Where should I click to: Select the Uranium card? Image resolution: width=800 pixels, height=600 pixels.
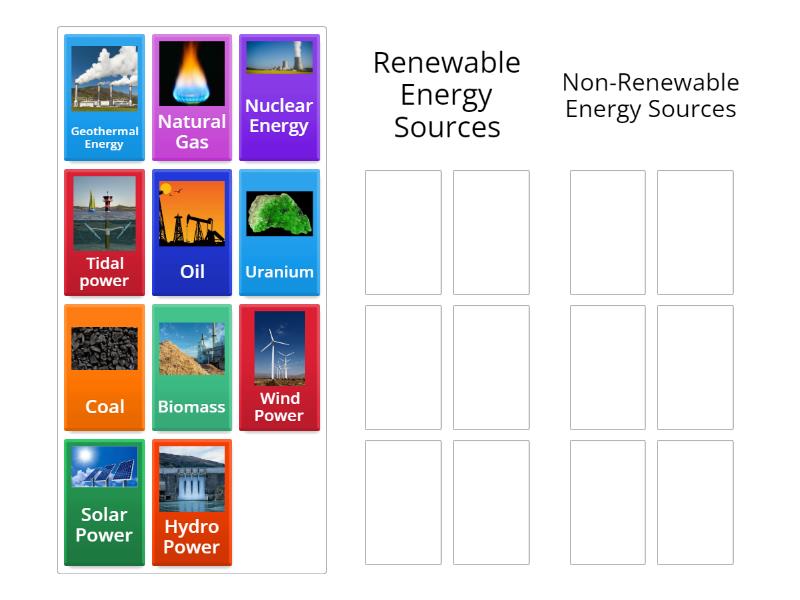tap(279, 231)
